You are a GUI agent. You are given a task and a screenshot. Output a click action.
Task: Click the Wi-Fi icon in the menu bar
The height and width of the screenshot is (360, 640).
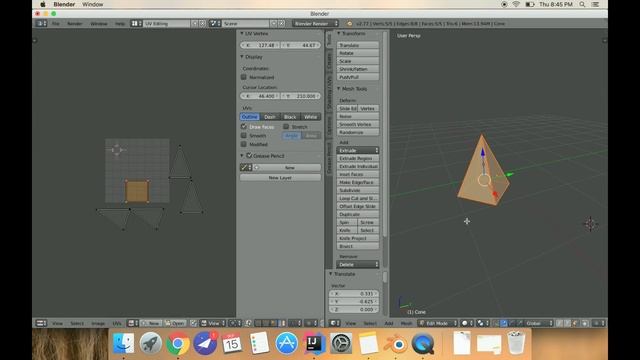[x=516, y=4]
